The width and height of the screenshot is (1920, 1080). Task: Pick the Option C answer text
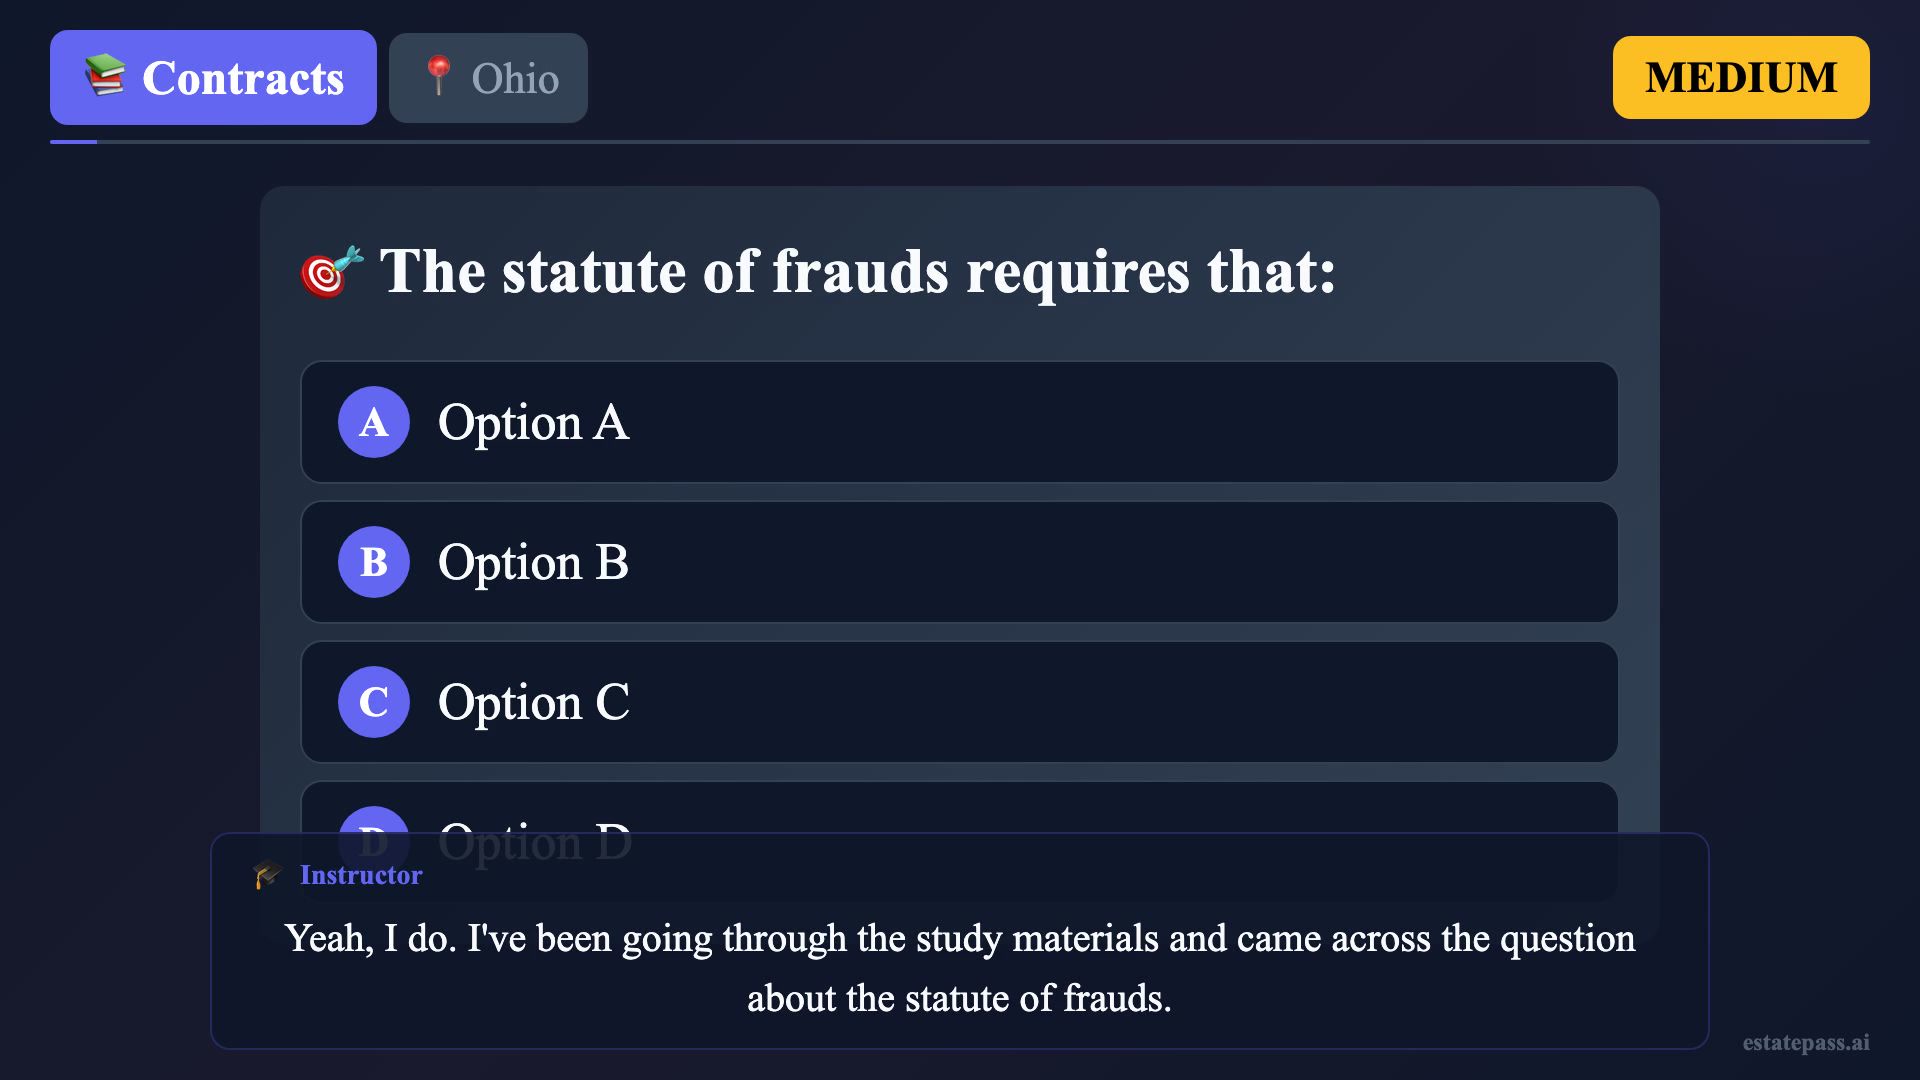[534, 702]
